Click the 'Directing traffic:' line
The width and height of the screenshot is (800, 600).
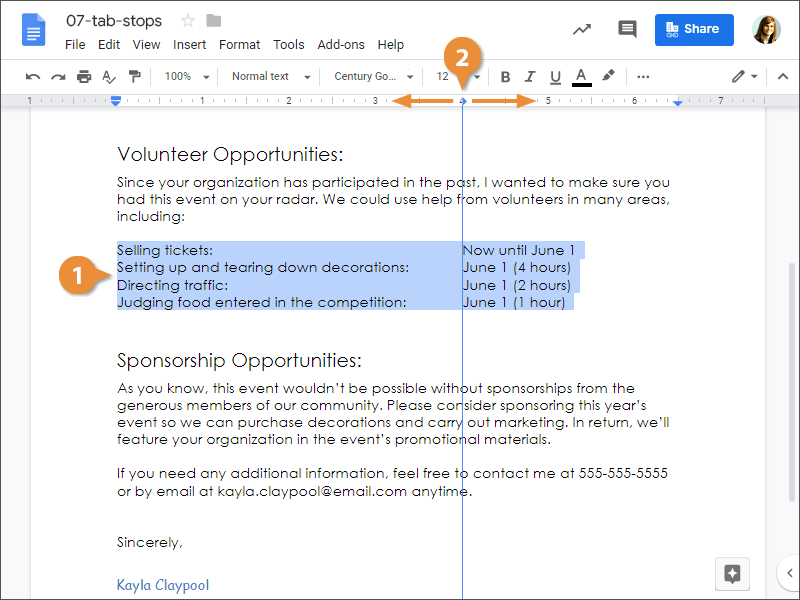coord(172,285)
